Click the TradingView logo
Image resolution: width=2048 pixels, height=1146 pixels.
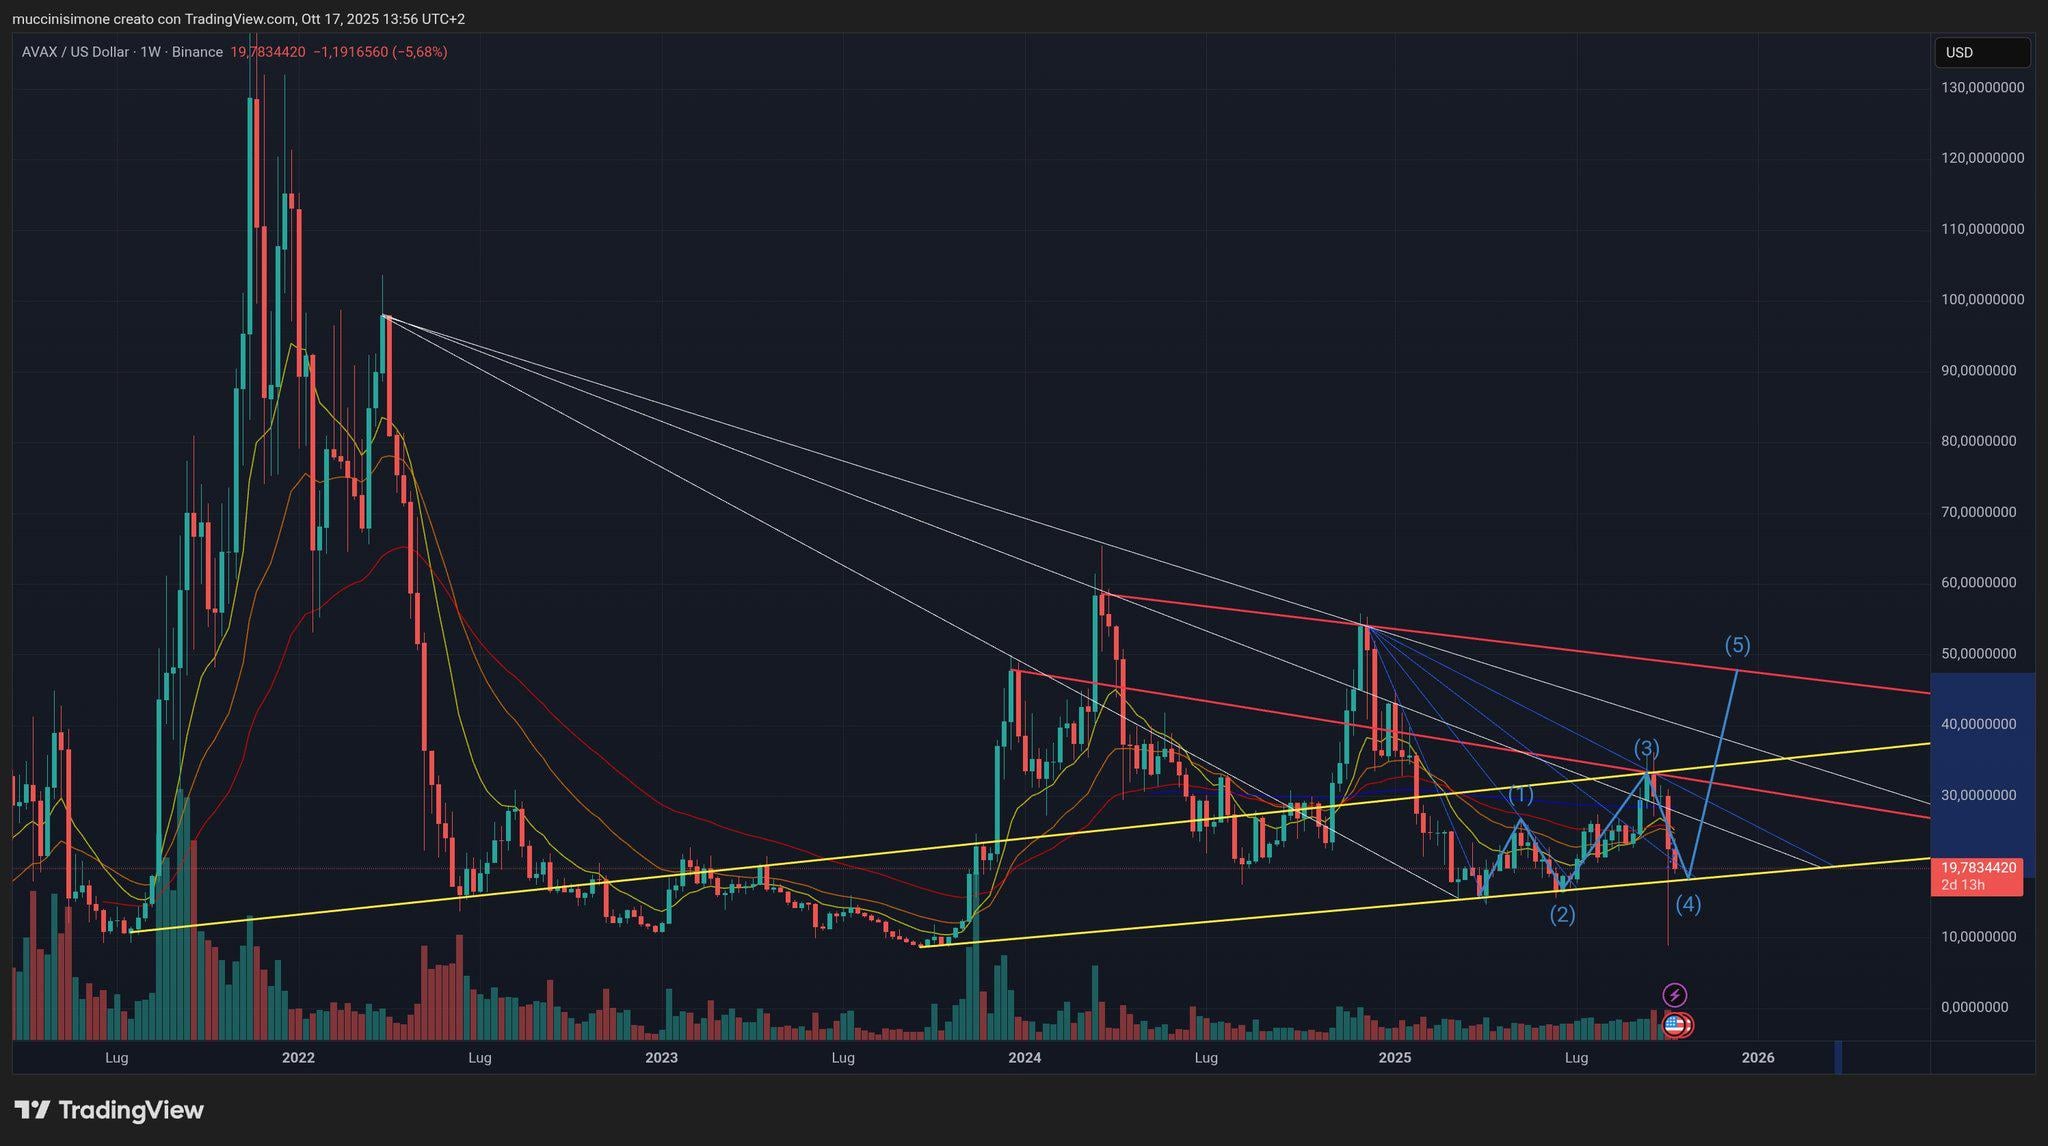point(109,1110)
